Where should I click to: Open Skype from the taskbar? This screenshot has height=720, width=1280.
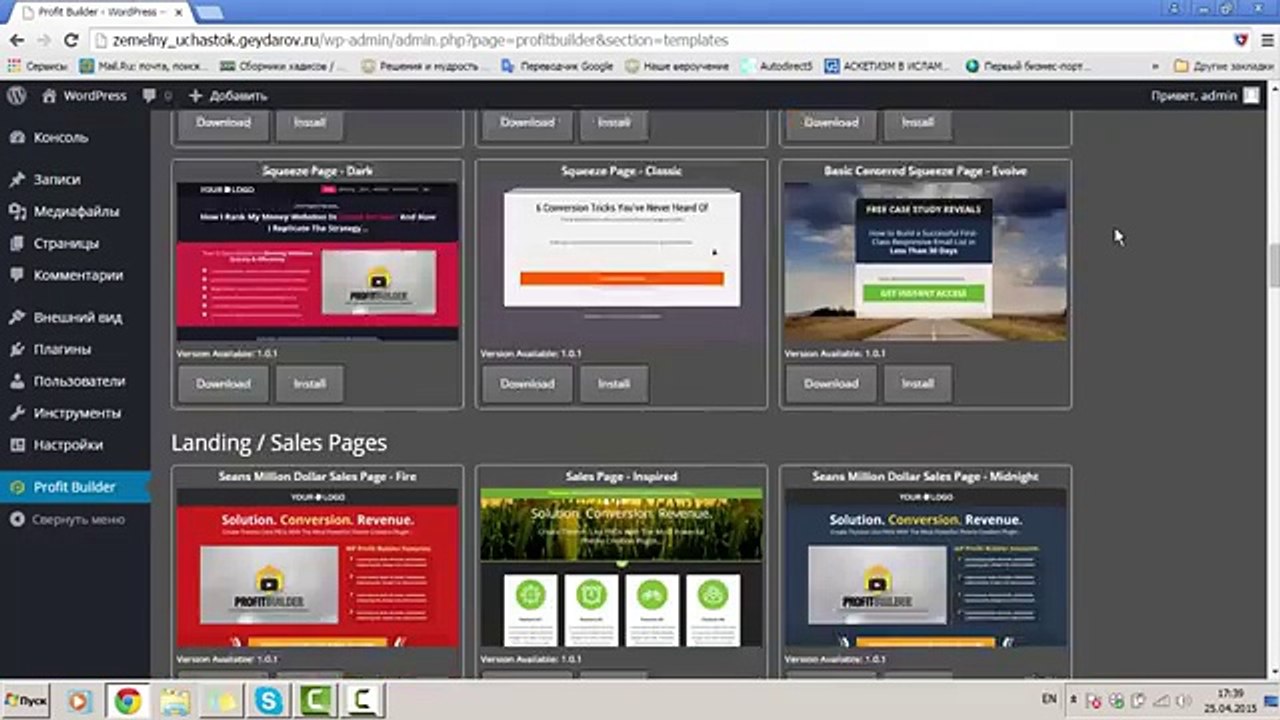pyautogui.click(x=268, y=701)
